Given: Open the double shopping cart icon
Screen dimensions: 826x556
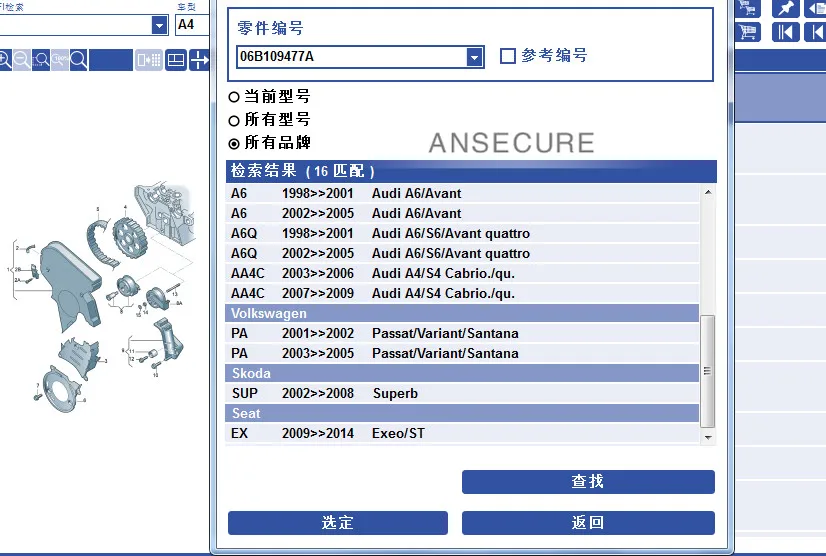Looking at the screenshot, I should 747,7.
